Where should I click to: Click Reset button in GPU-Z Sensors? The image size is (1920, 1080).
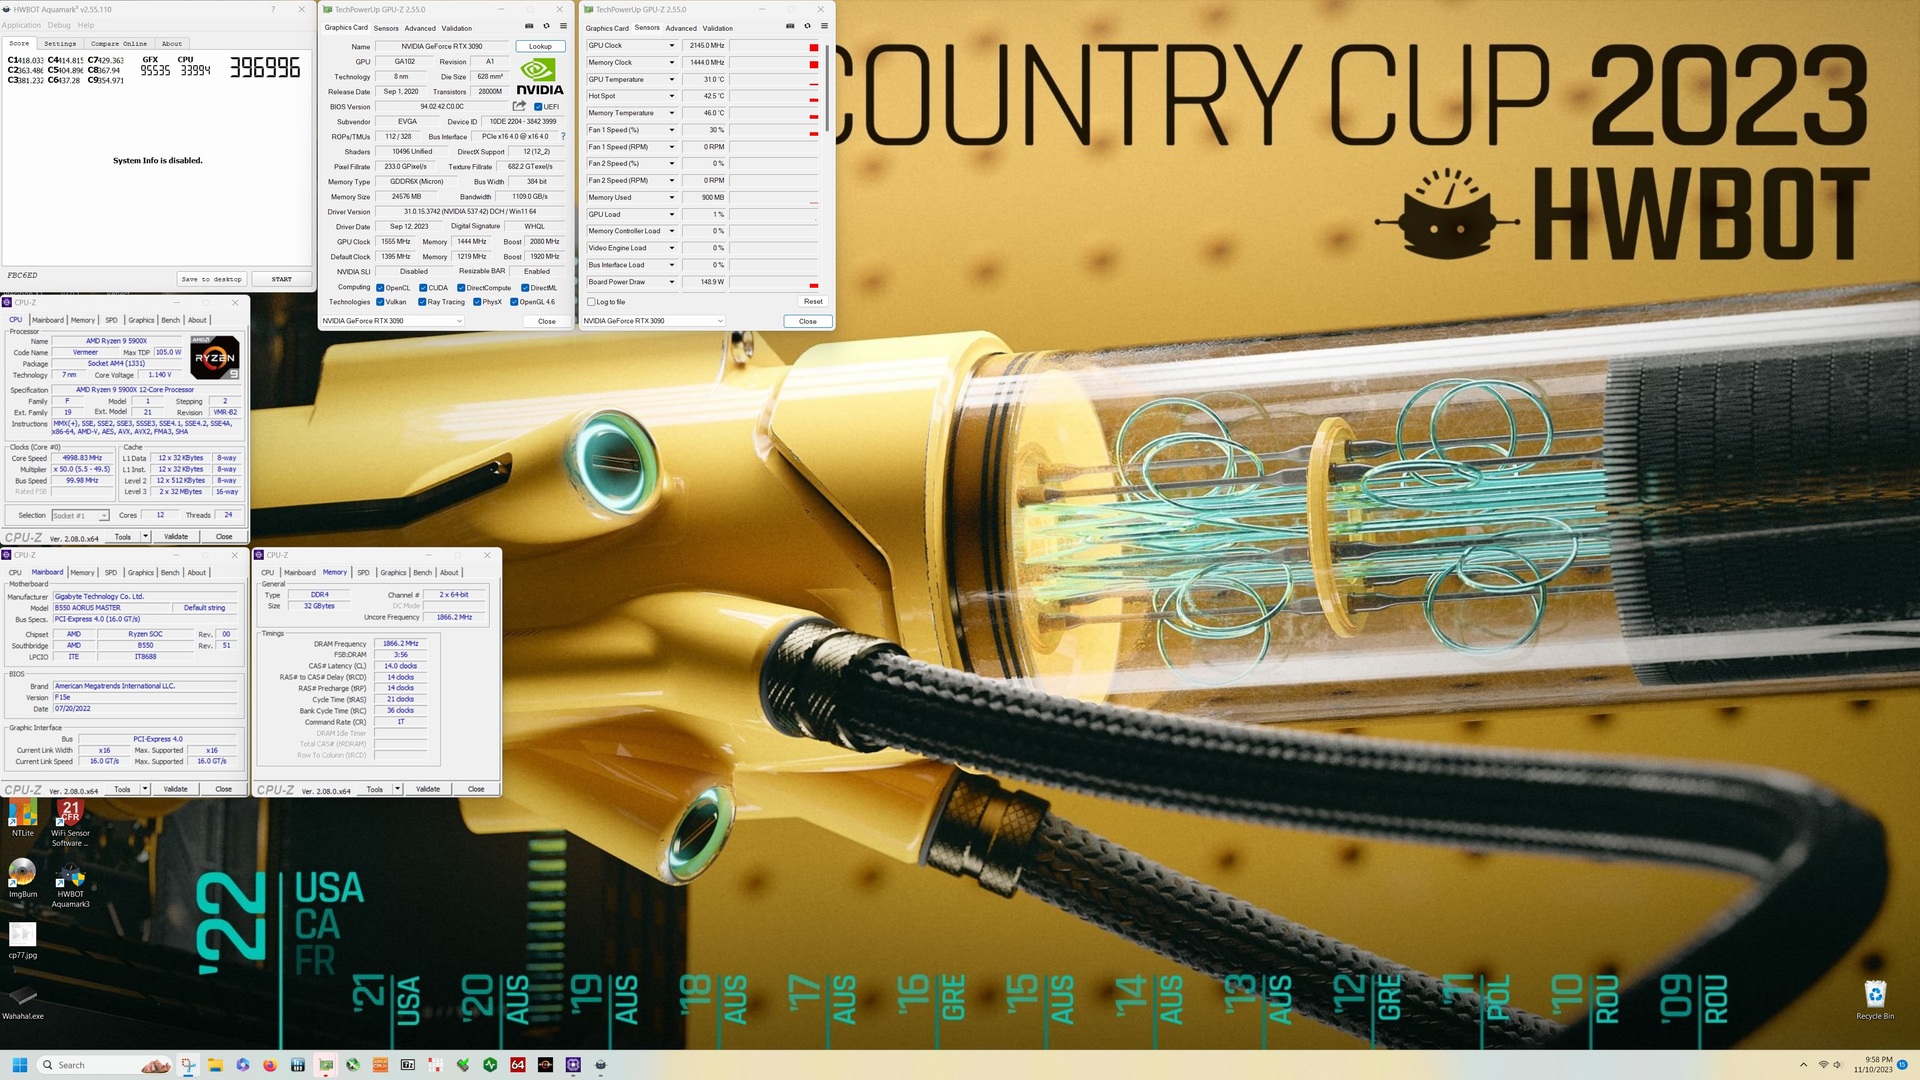pos(813,301)
